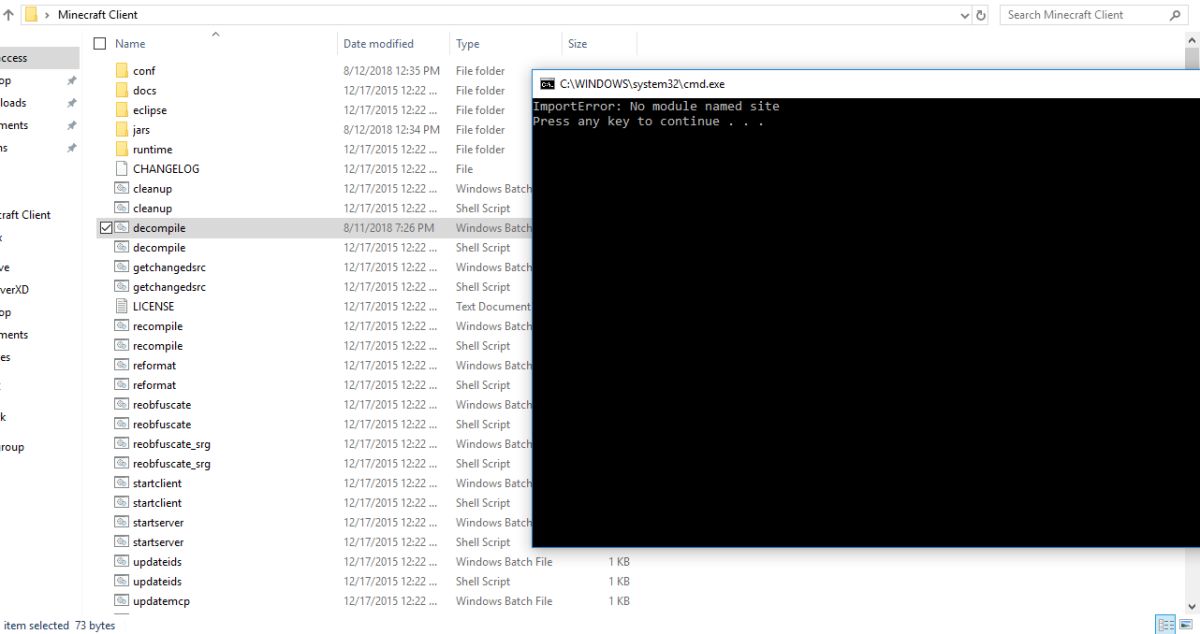This screenshot has height=634, width=1200.
Task: Click the LICENSE text document icon
Action: 122,307
